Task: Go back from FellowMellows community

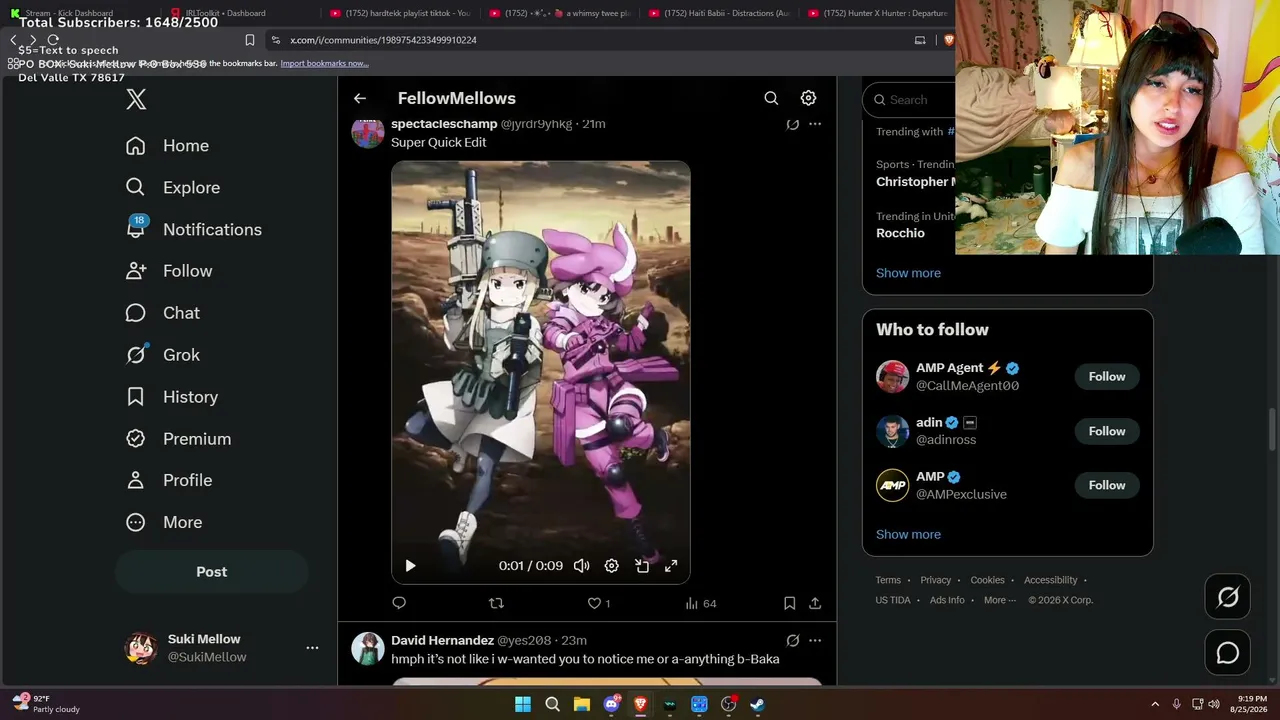Action: point(360,98)
